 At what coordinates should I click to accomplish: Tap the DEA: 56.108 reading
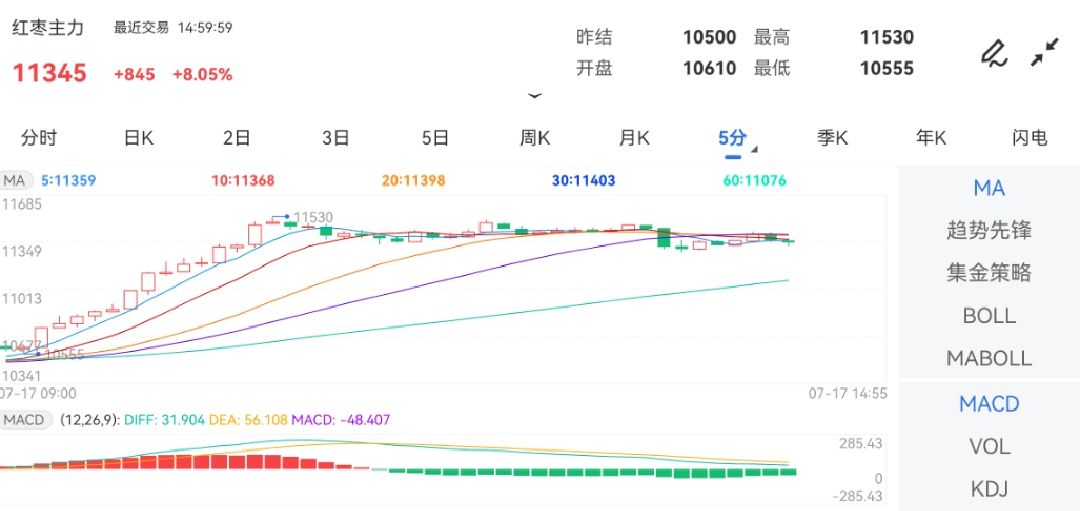[x=248, y=419]
